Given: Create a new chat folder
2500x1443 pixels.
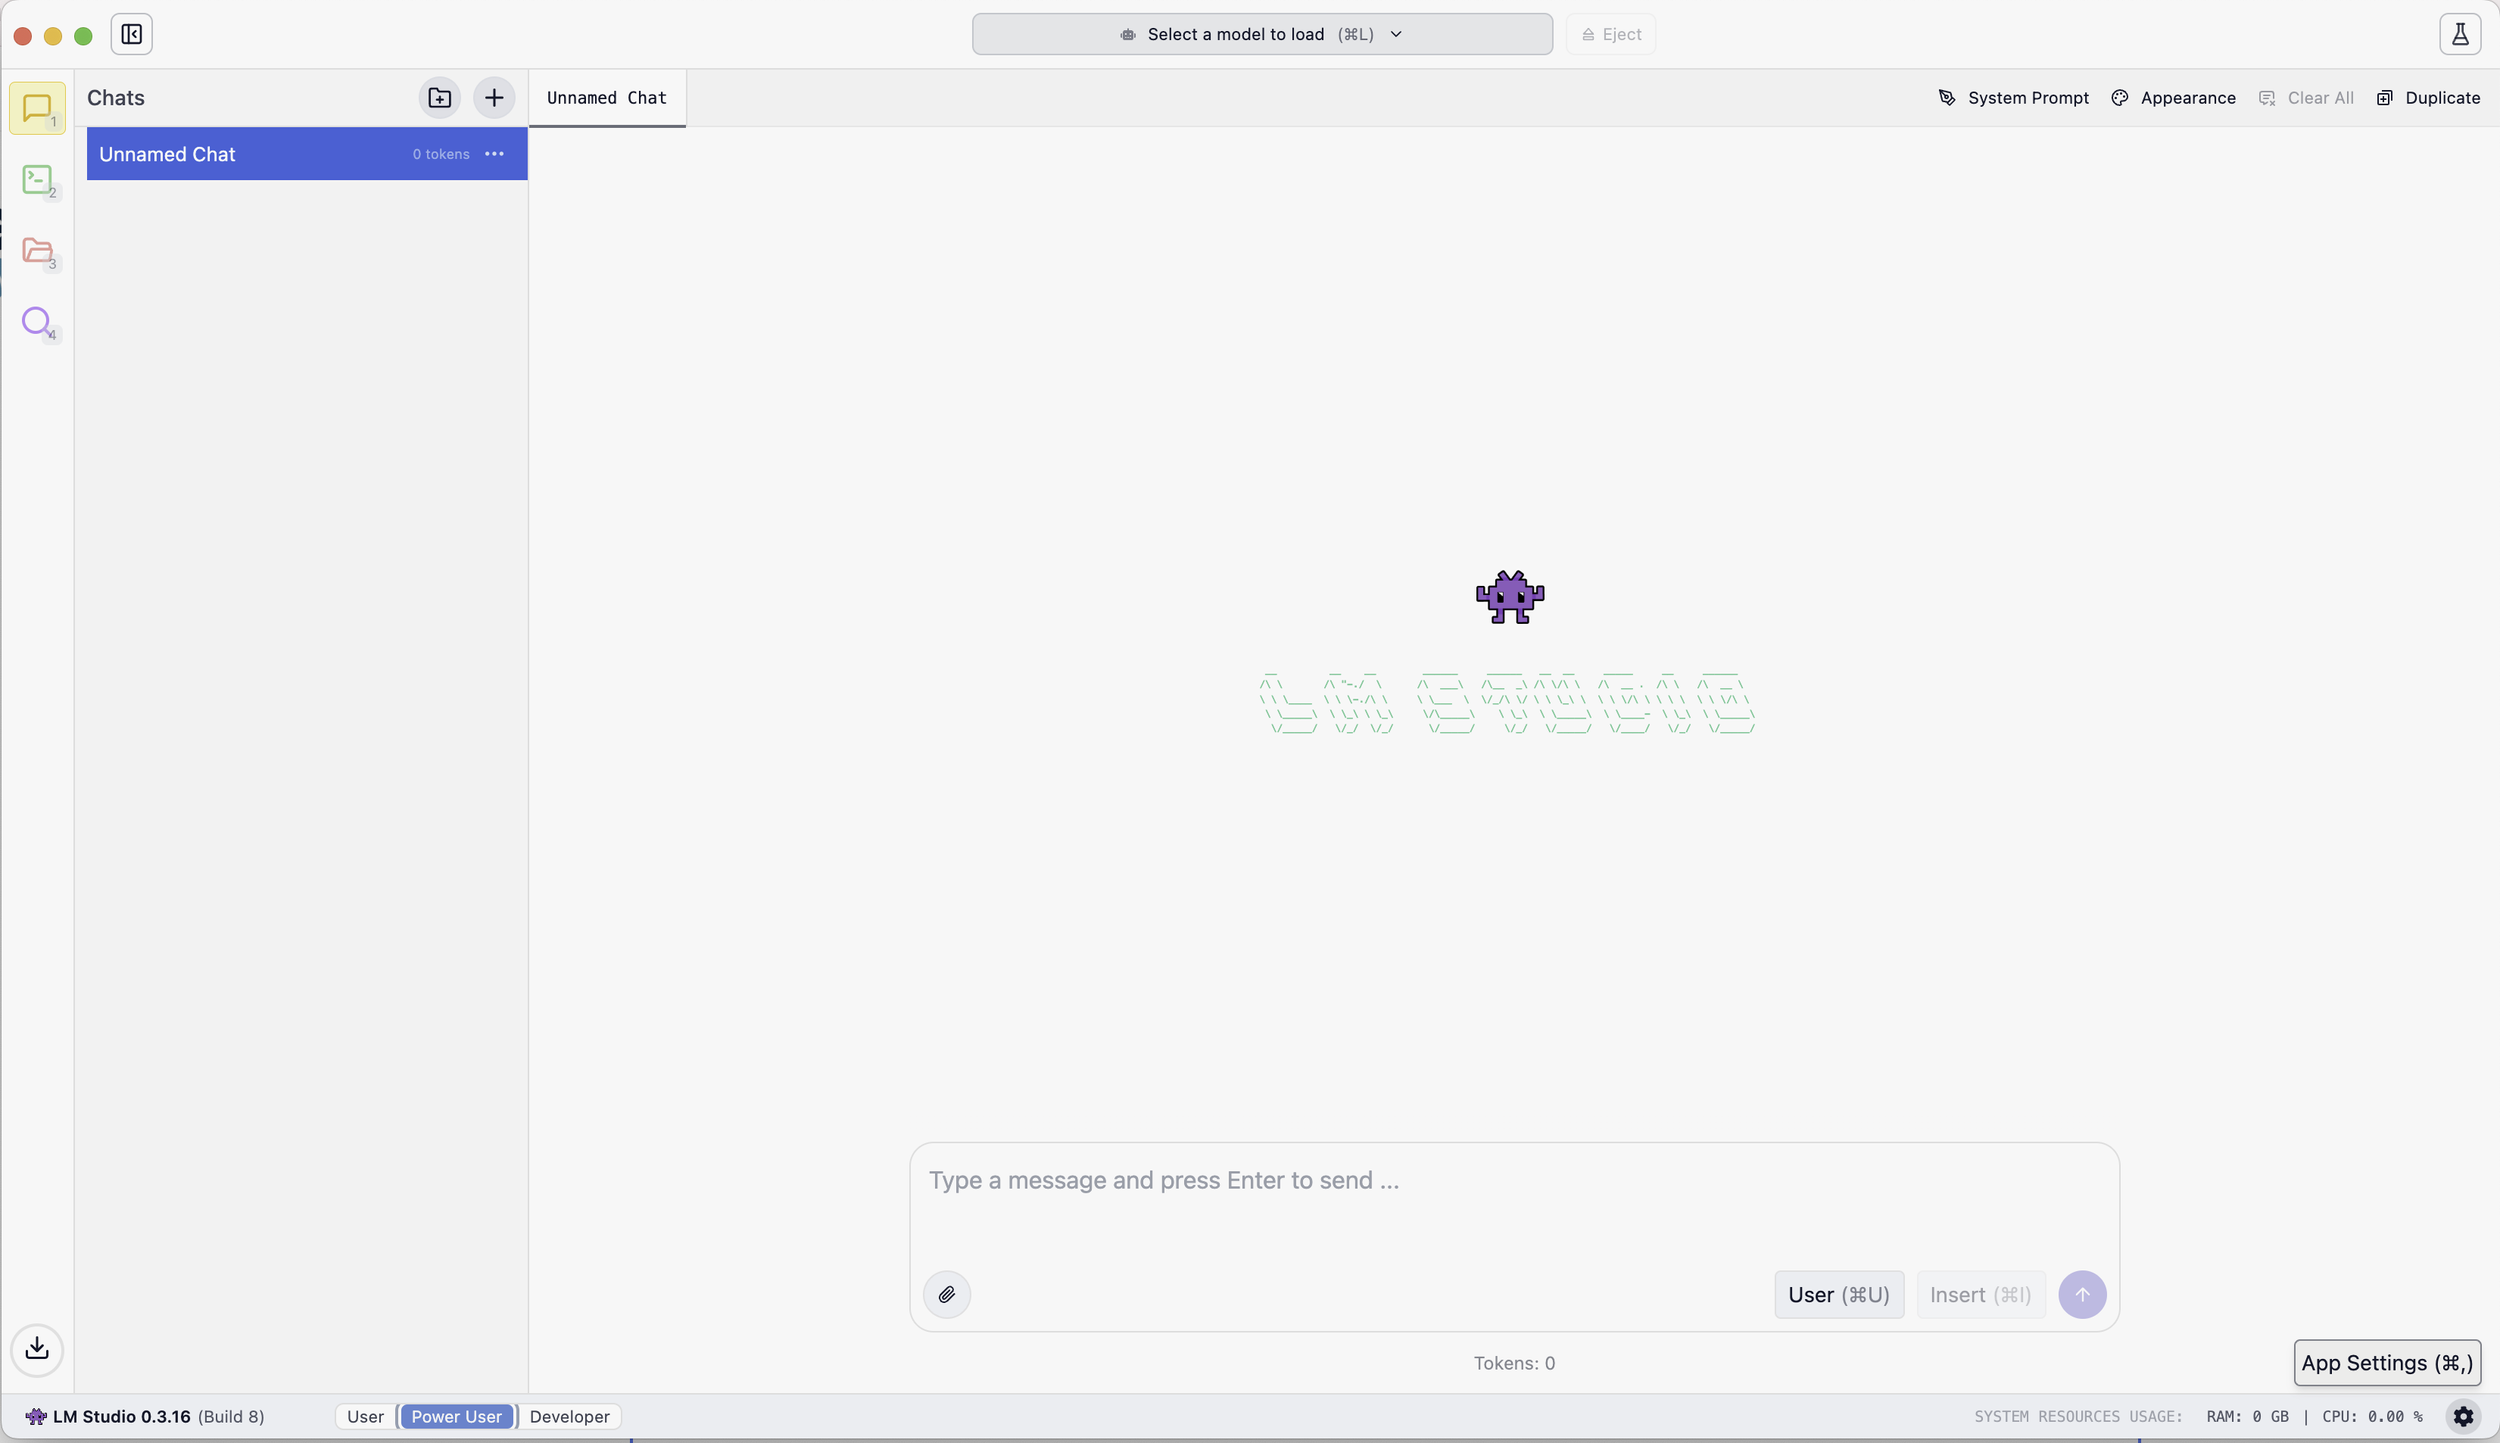Looking at the screenshot, I should coord(439,97).
